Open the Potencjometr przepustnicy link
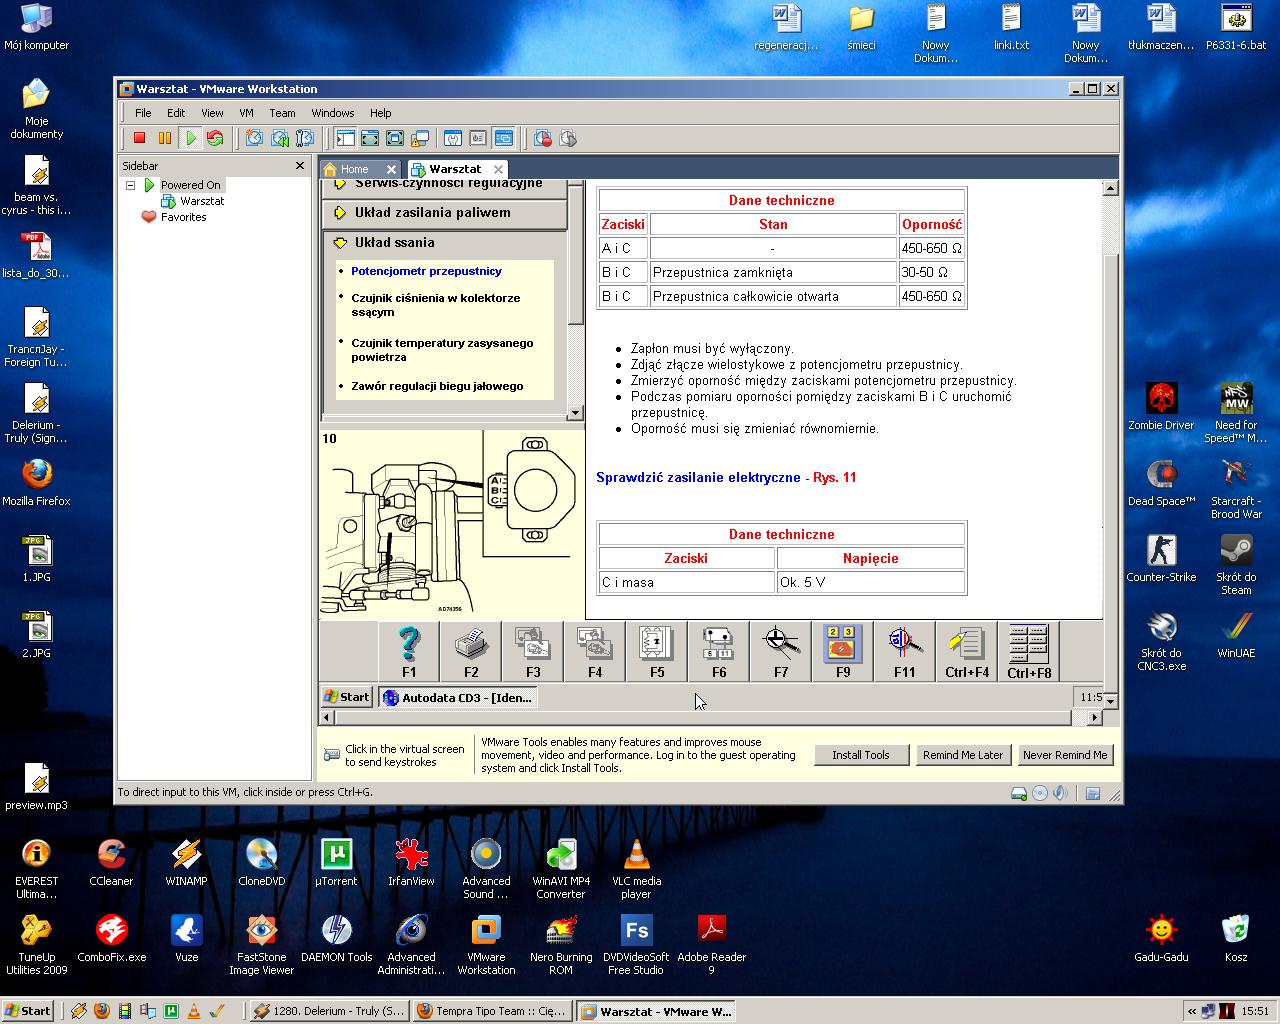This screenshot has width=1280, height=1024. [x=426, y=271]
